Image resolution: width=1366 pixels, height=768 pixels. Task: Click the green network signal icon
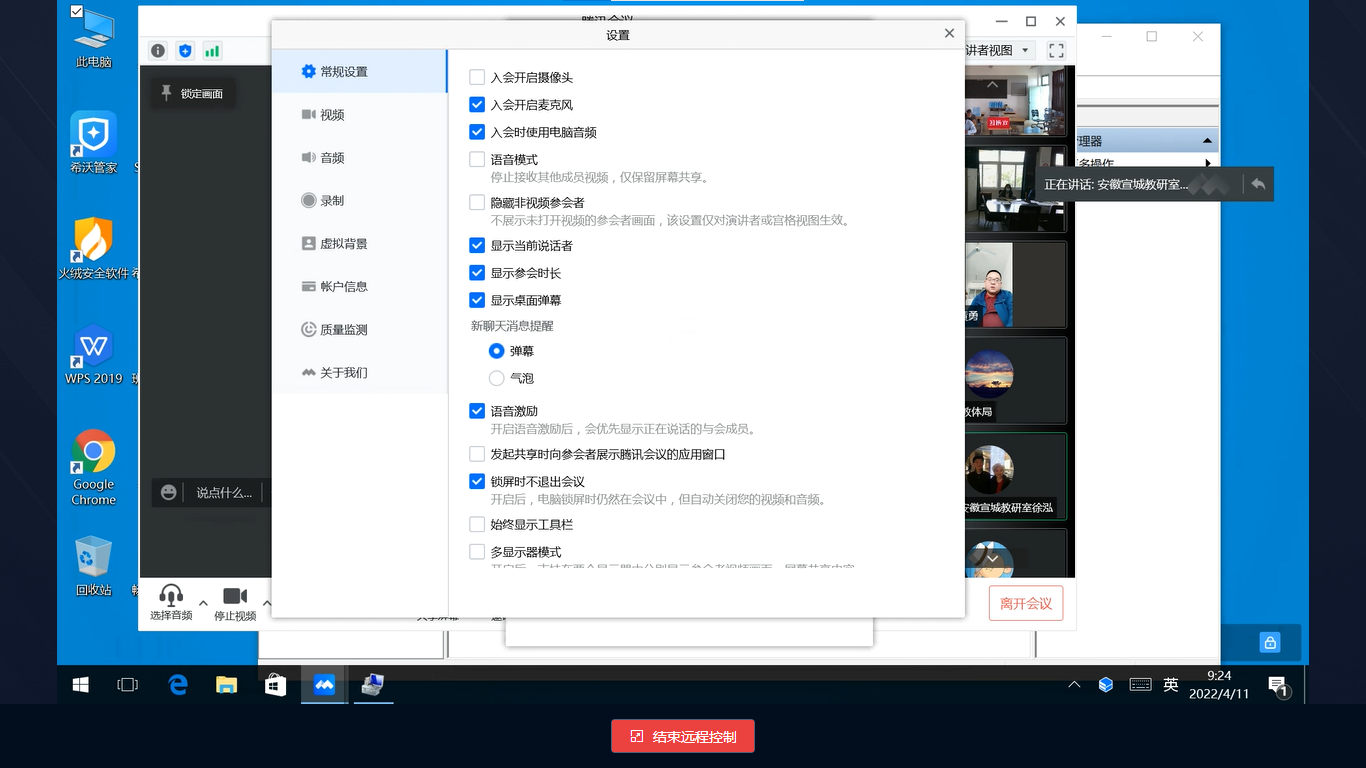(x=212, y=50)
